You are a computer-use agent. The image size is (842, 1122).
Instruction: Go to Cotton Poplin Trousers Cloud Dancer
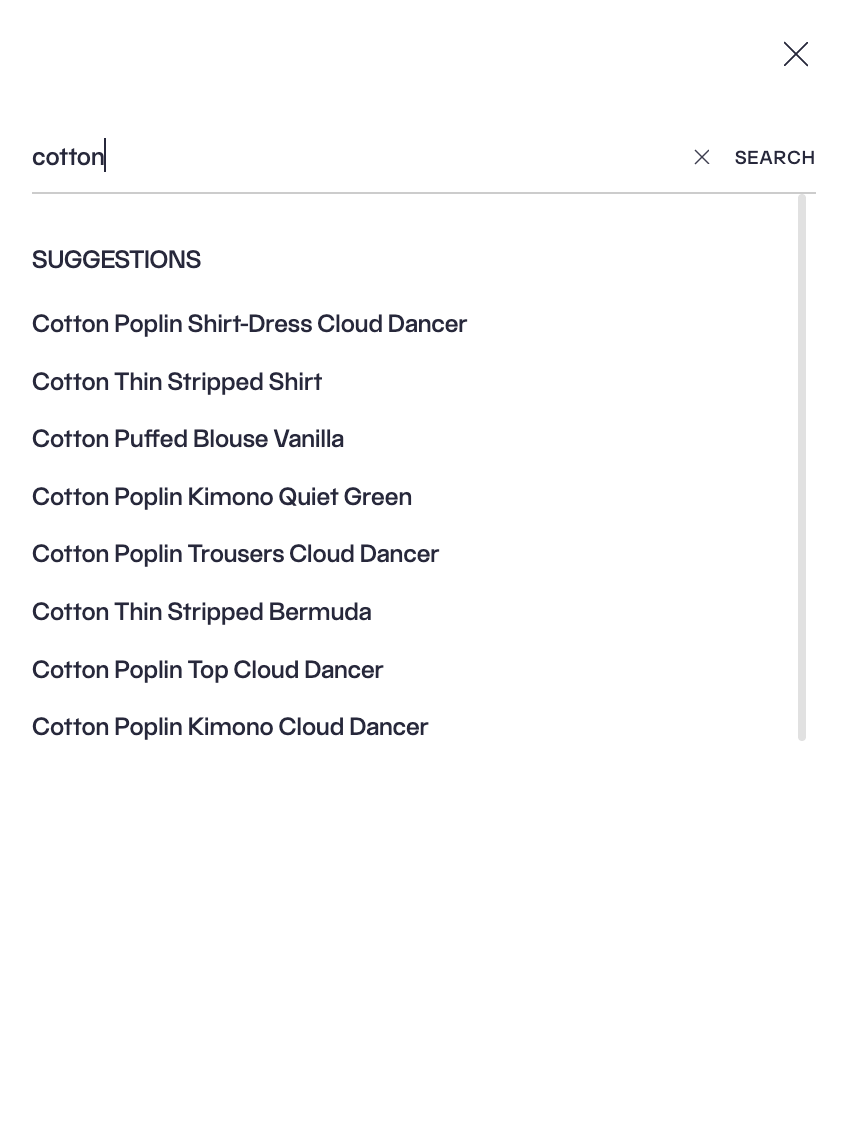tap(235, 554)
